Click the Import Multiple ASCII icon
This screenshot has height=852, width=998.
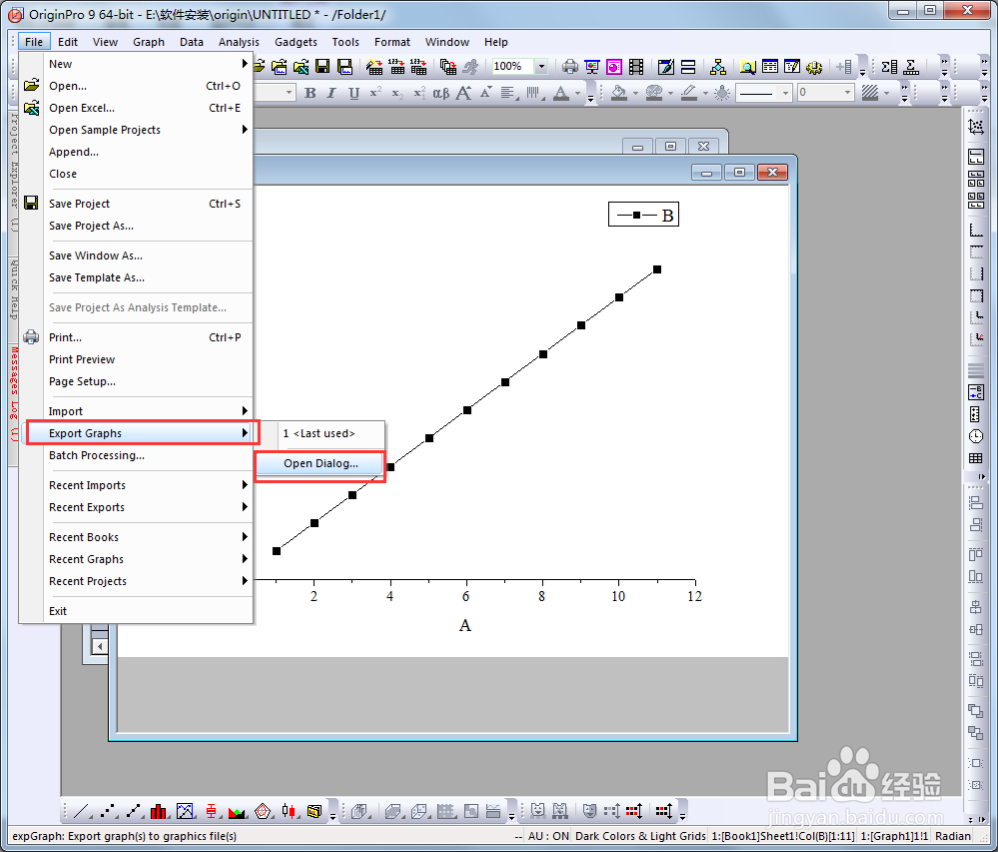coord(418,66)
